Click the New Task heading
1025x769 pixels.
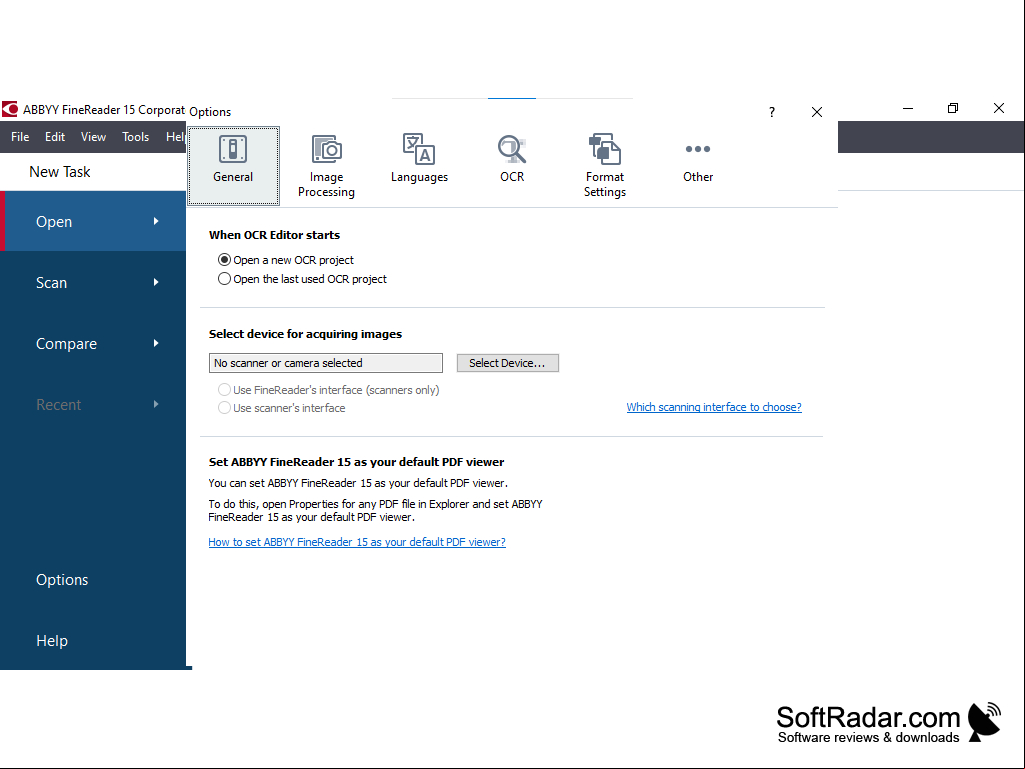[59, 172]
